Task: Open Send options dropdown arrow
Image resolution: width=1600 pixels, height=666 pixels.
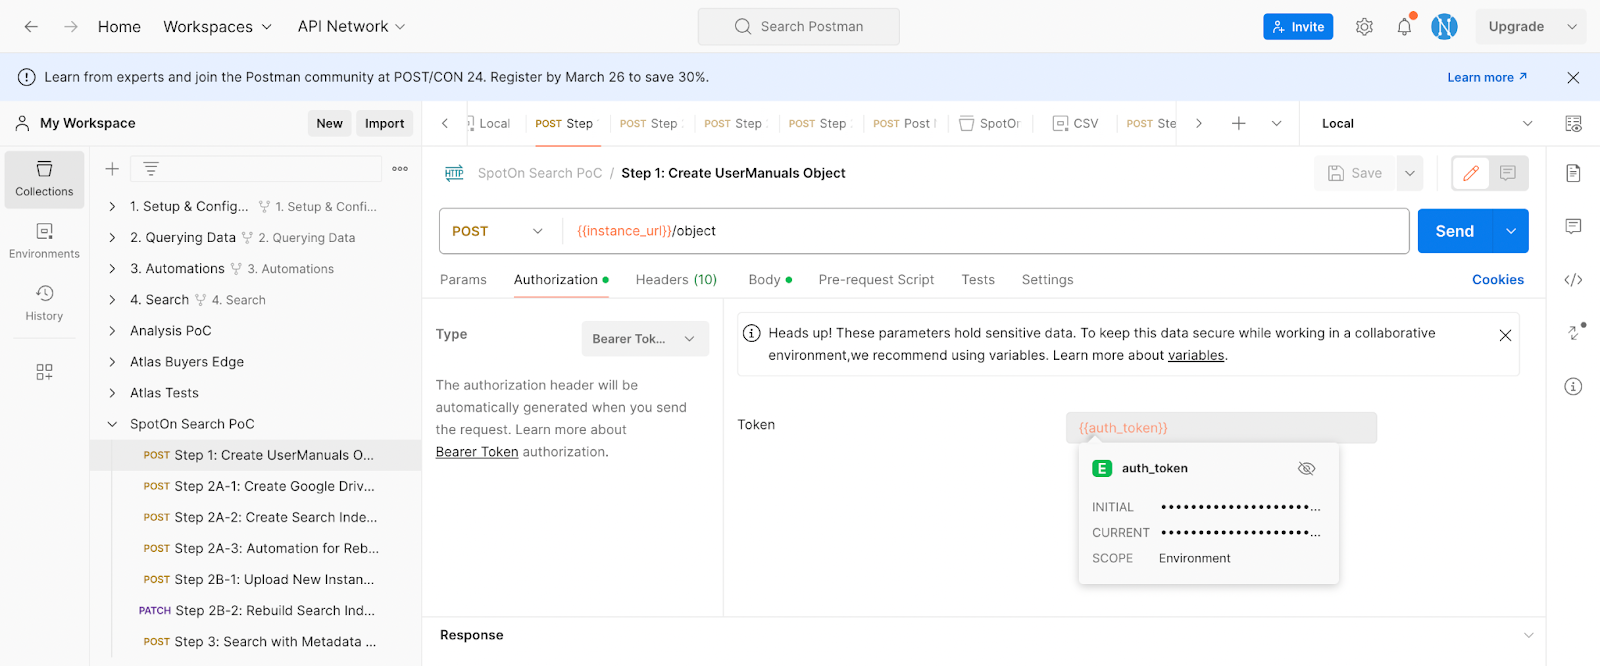Action: 1510,231
